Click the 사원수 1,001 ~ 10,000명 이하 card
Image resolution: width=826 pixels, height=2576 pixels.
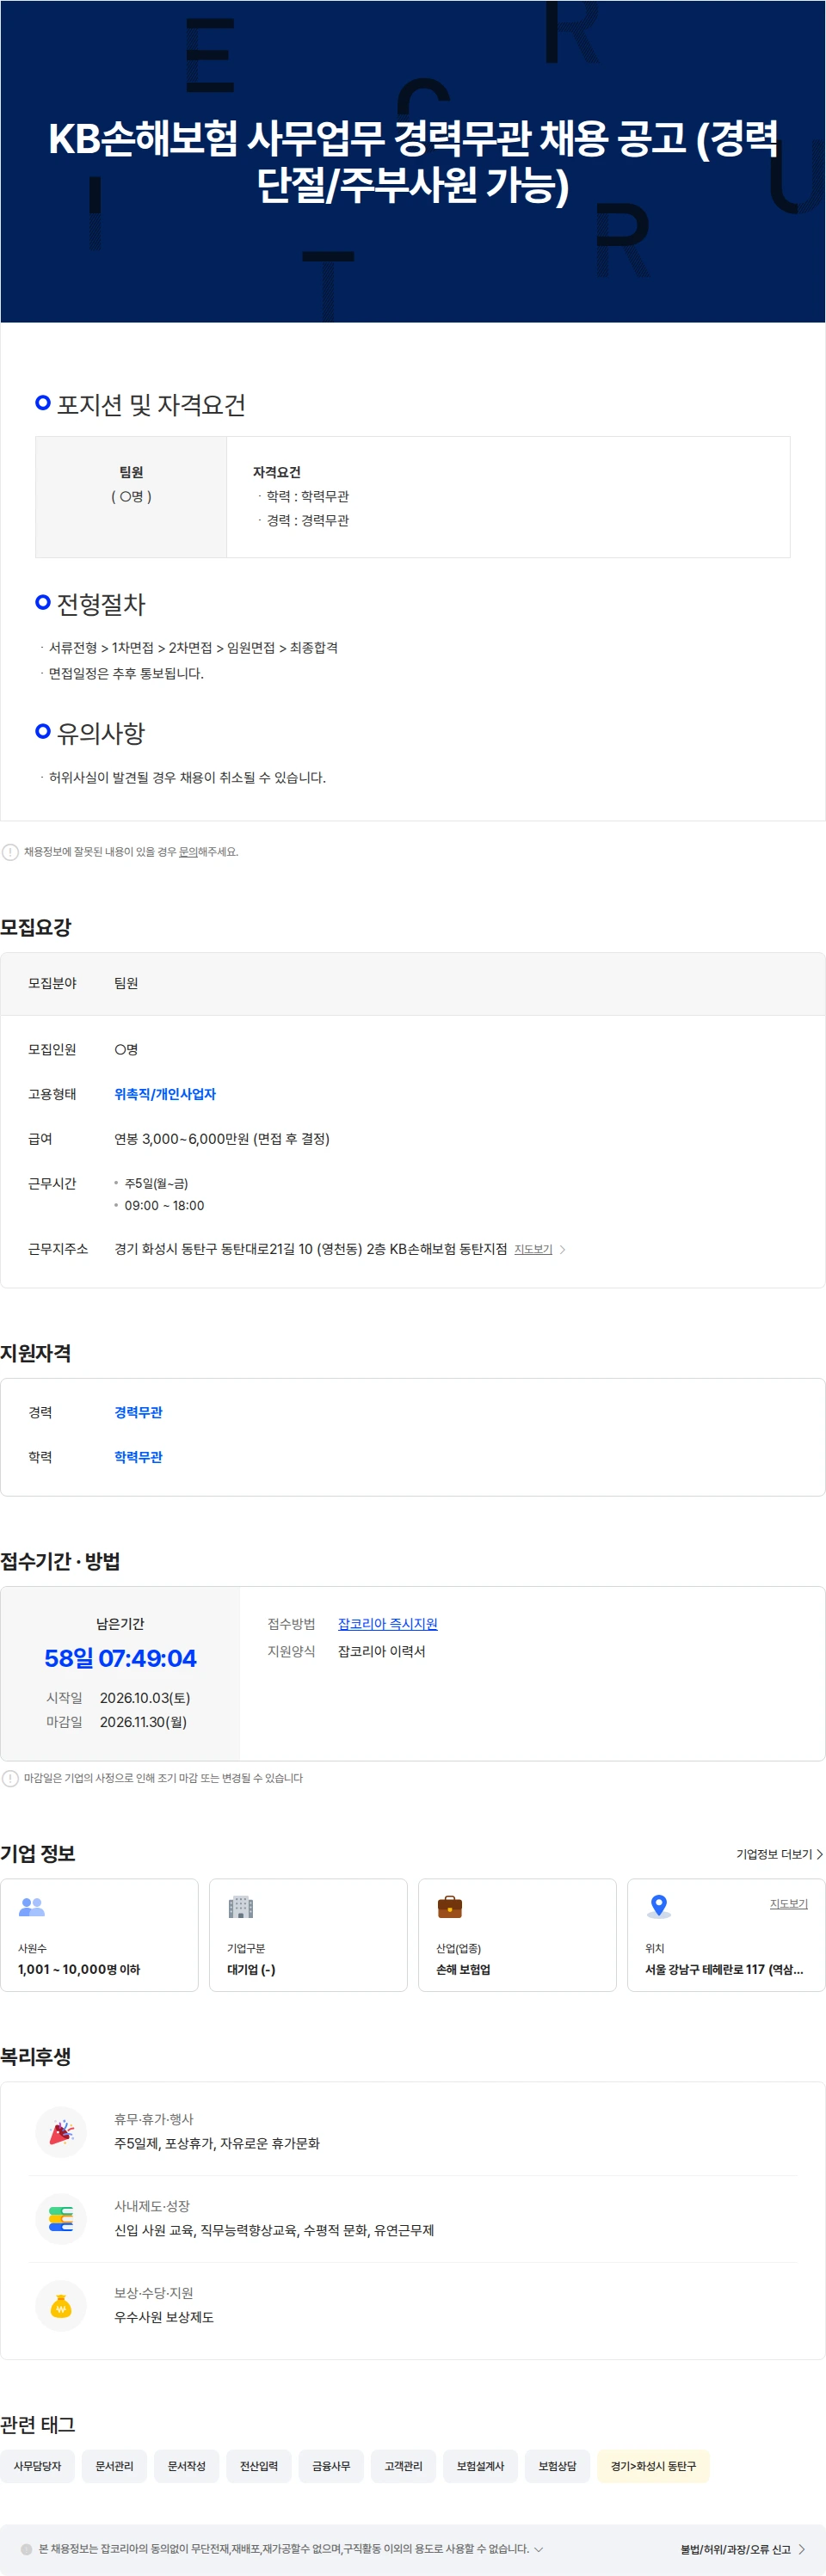(99, 1935)
